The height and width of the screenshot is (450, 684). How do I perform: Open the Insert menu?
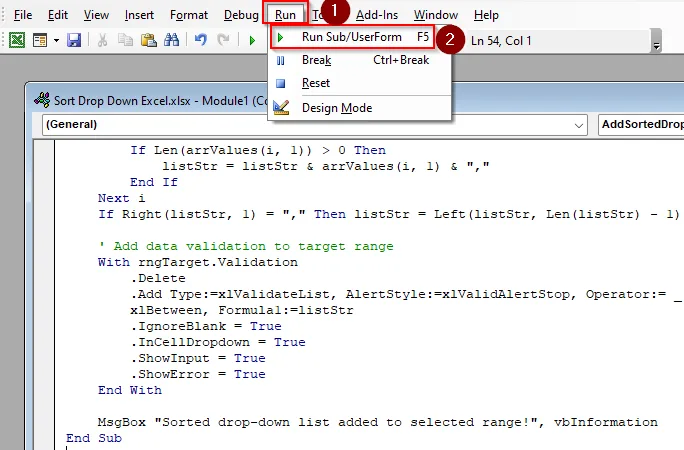139,15
